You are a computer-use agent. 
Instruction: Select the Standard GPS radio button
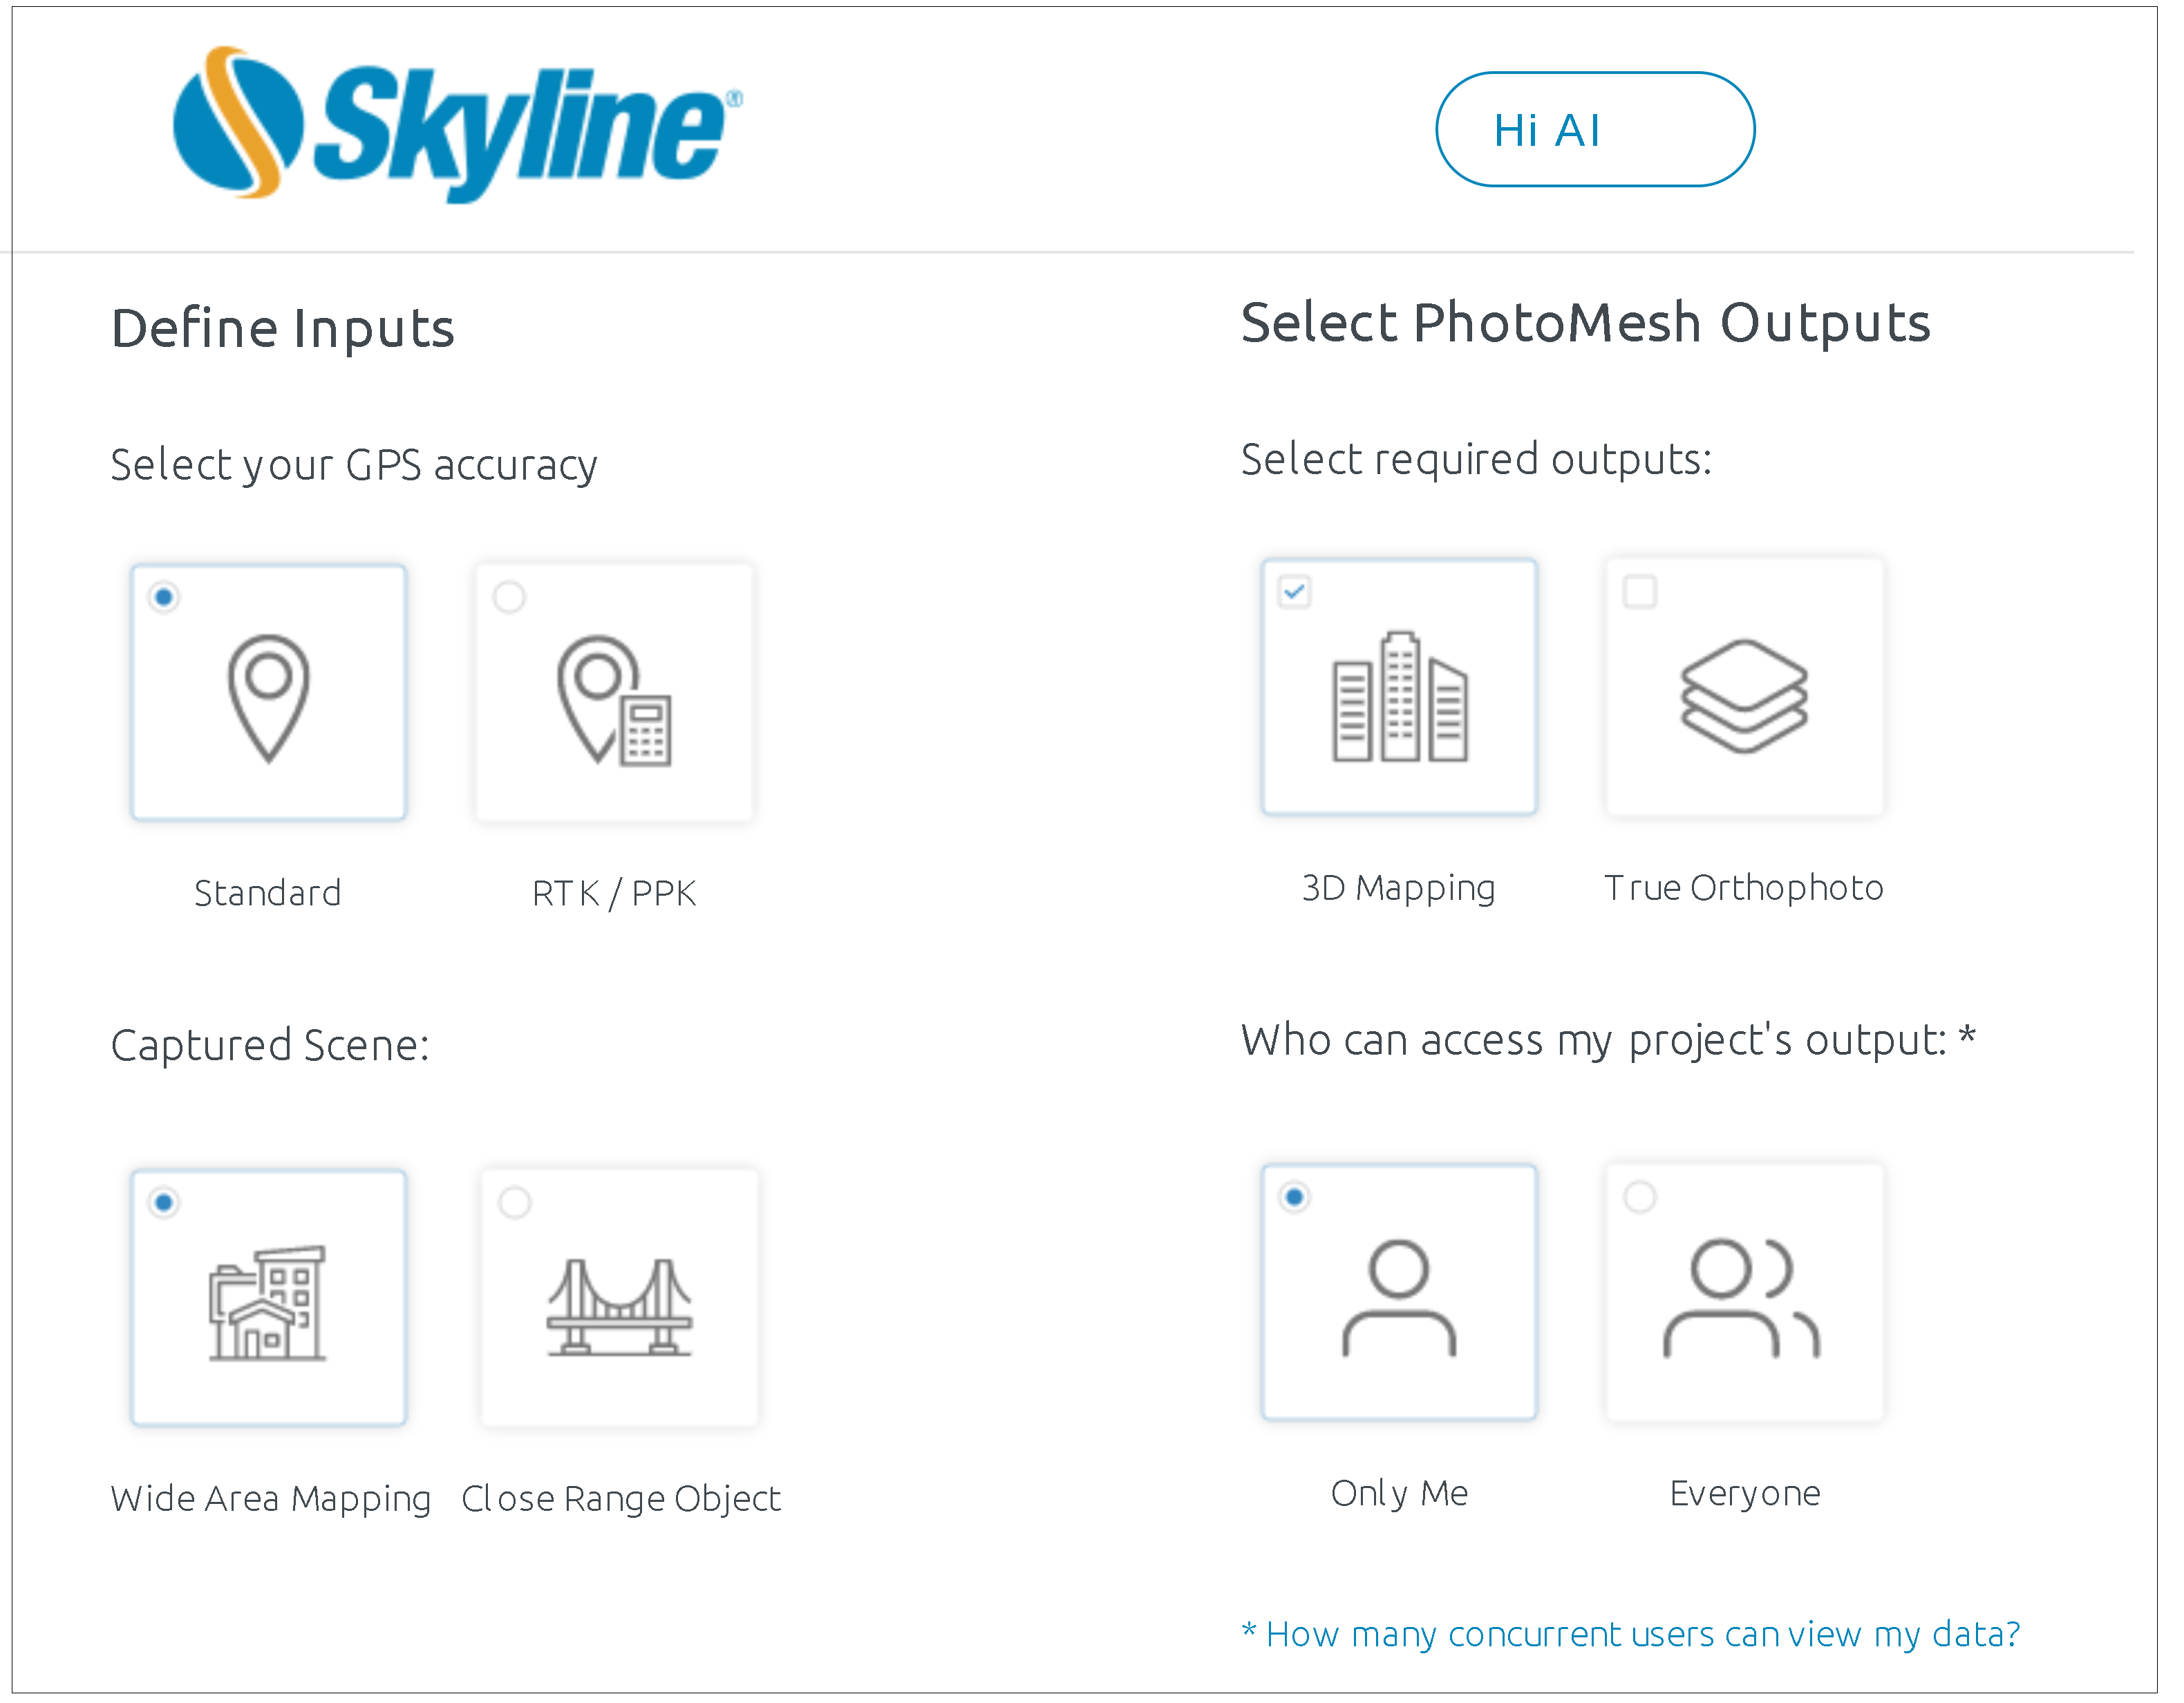pyautogui.click(x=164, y=597)
